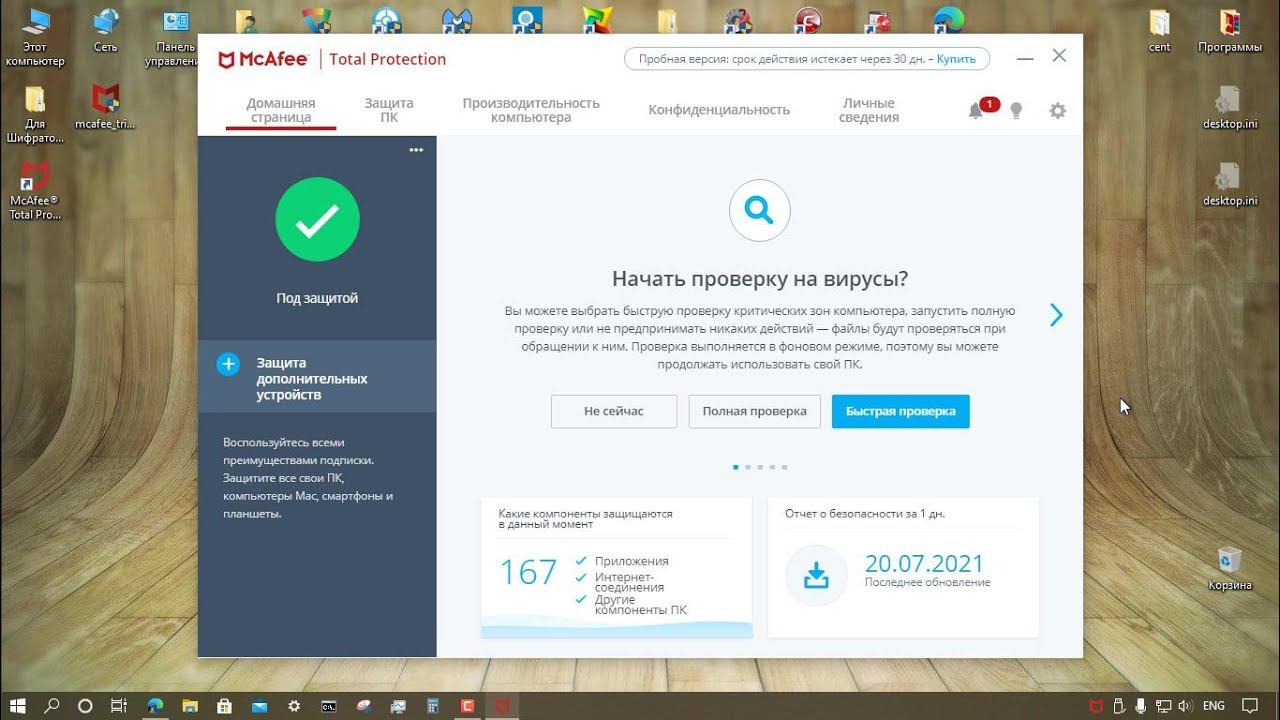Click the volume icon in system tray

pyautogui.click(x=1185, y=706)
